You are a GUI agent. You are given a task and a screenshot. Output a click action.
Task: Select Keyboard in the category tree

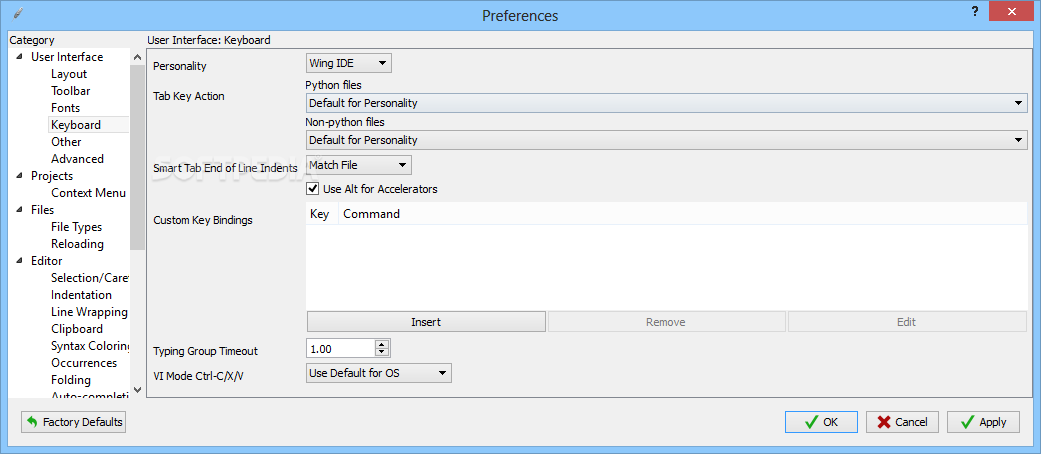pos(76,125)
